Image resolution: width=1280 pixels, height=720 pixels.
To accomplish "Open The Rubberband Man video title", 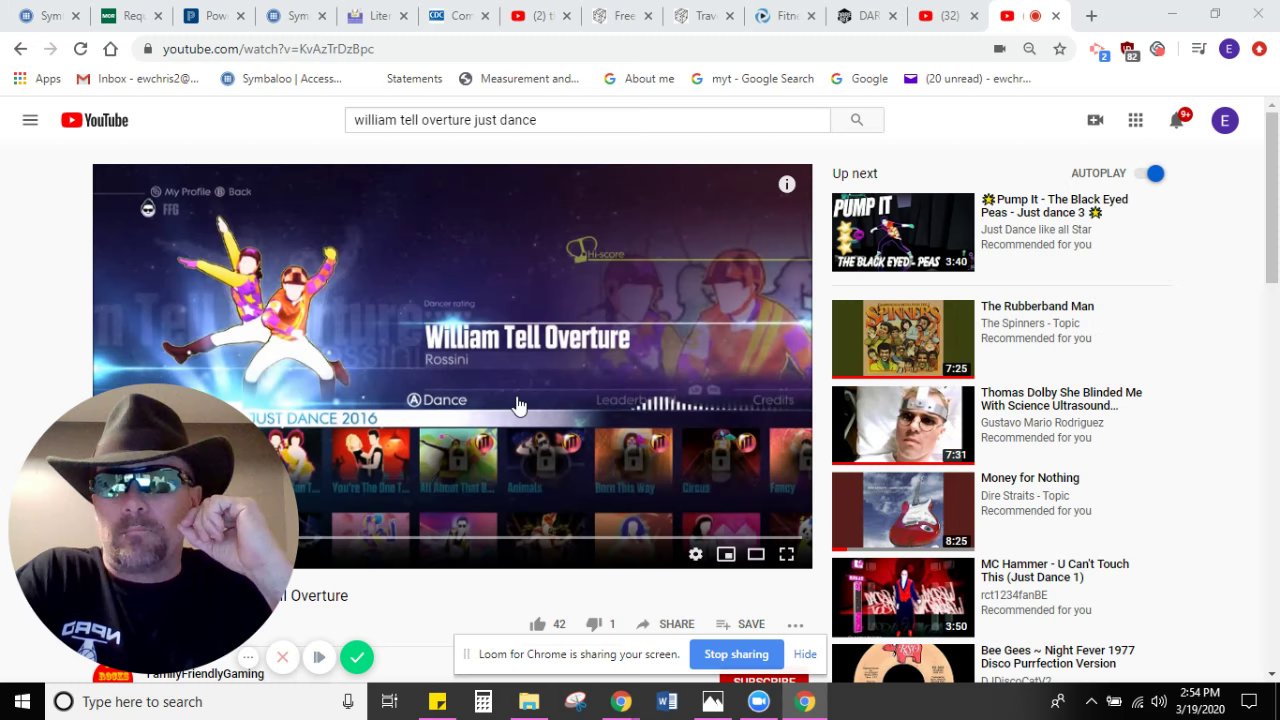I will (1037, 306).
